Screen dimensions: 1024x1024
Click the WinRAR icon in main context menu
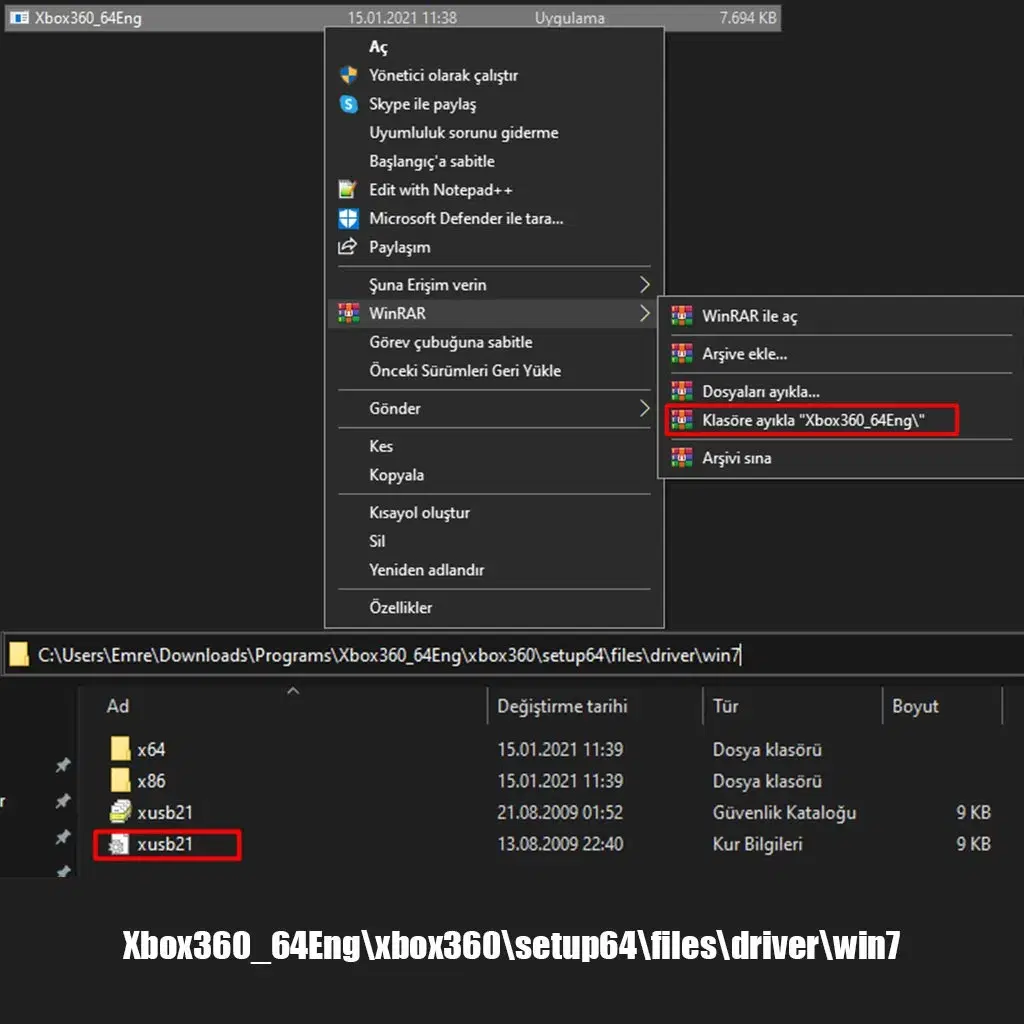(348, 313)
